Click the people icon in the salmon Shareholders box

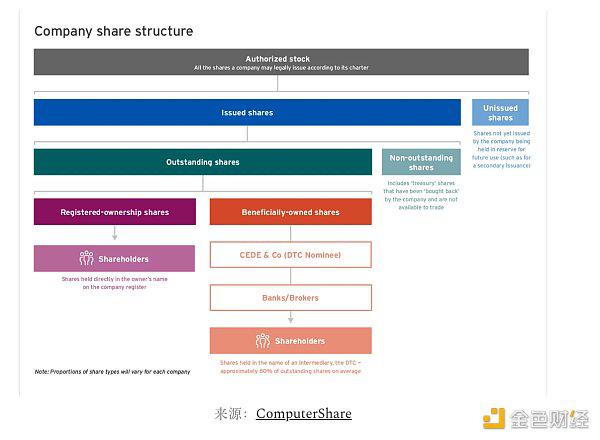(x=262, y=341)
